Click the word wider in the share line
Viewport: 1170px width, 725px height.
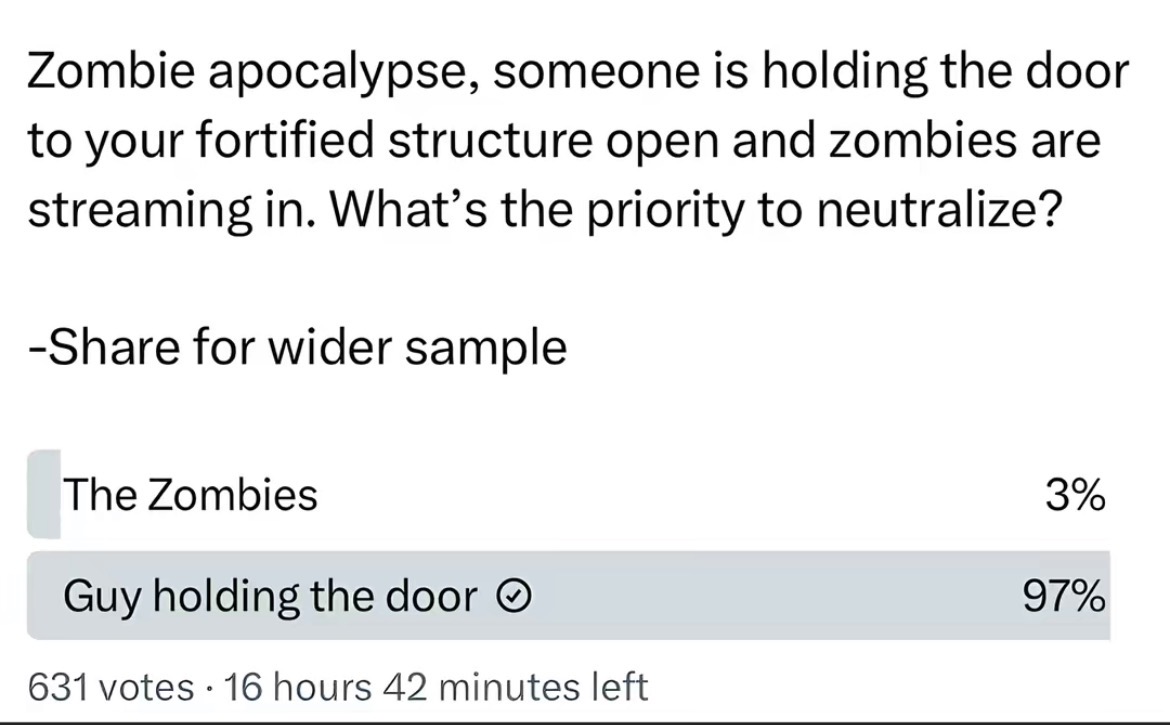[329, 348]
